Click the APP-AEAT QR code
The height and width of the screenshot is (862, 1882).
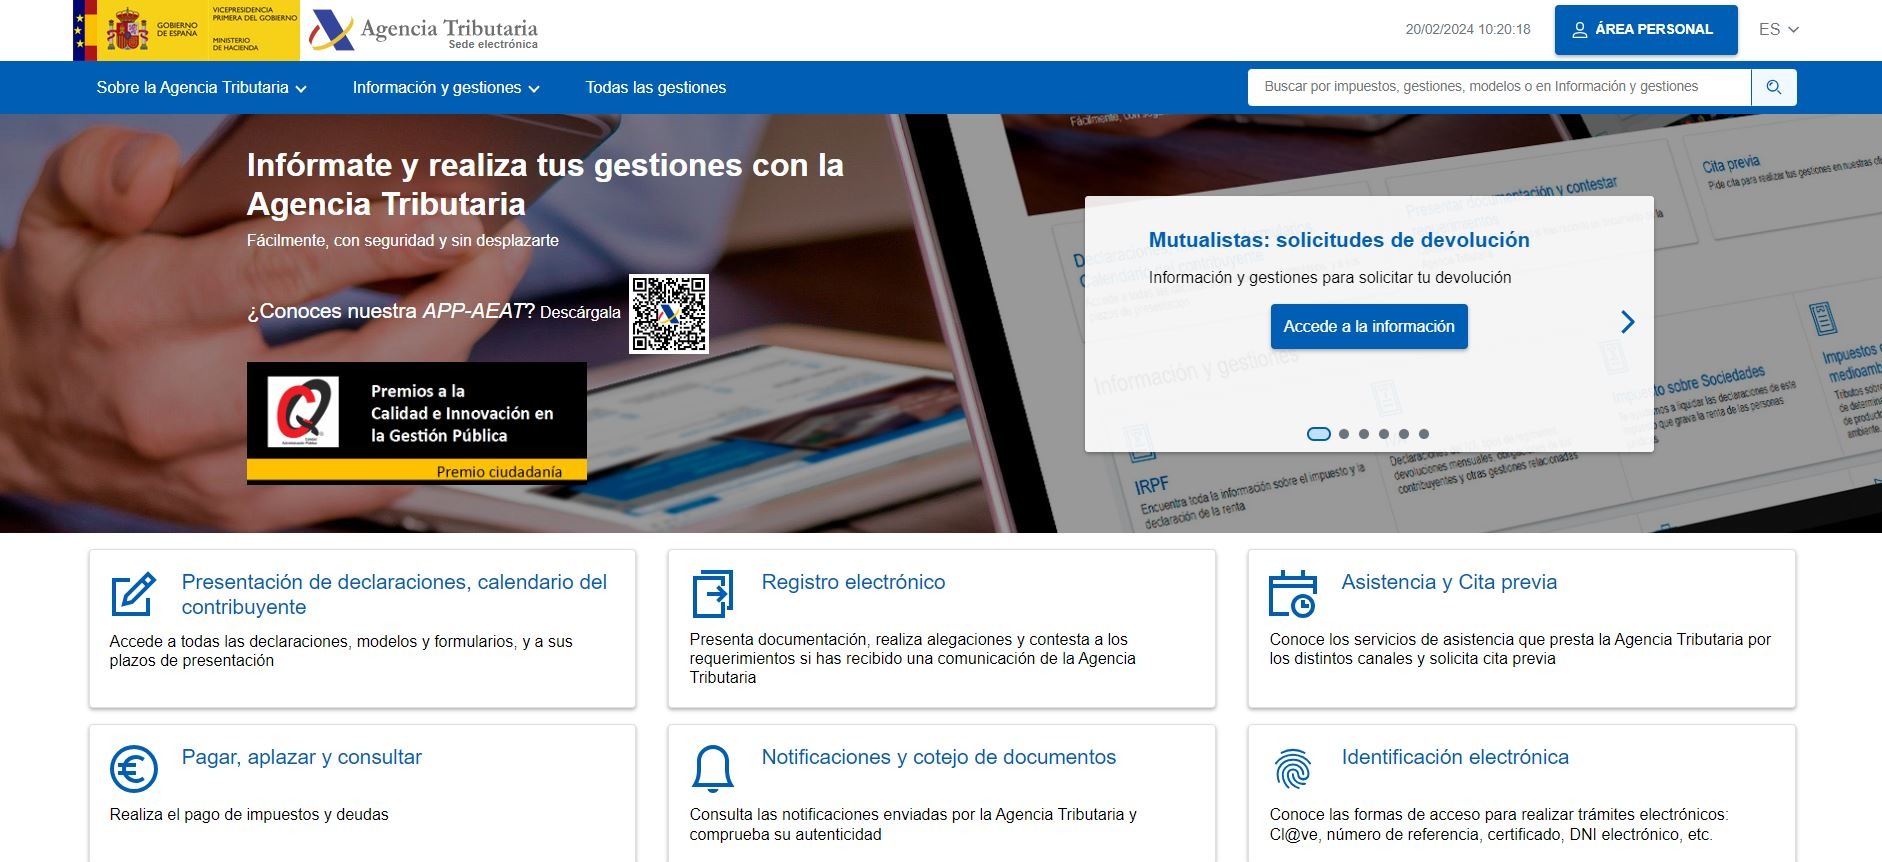pyautogui.click(x=669, y=314)
